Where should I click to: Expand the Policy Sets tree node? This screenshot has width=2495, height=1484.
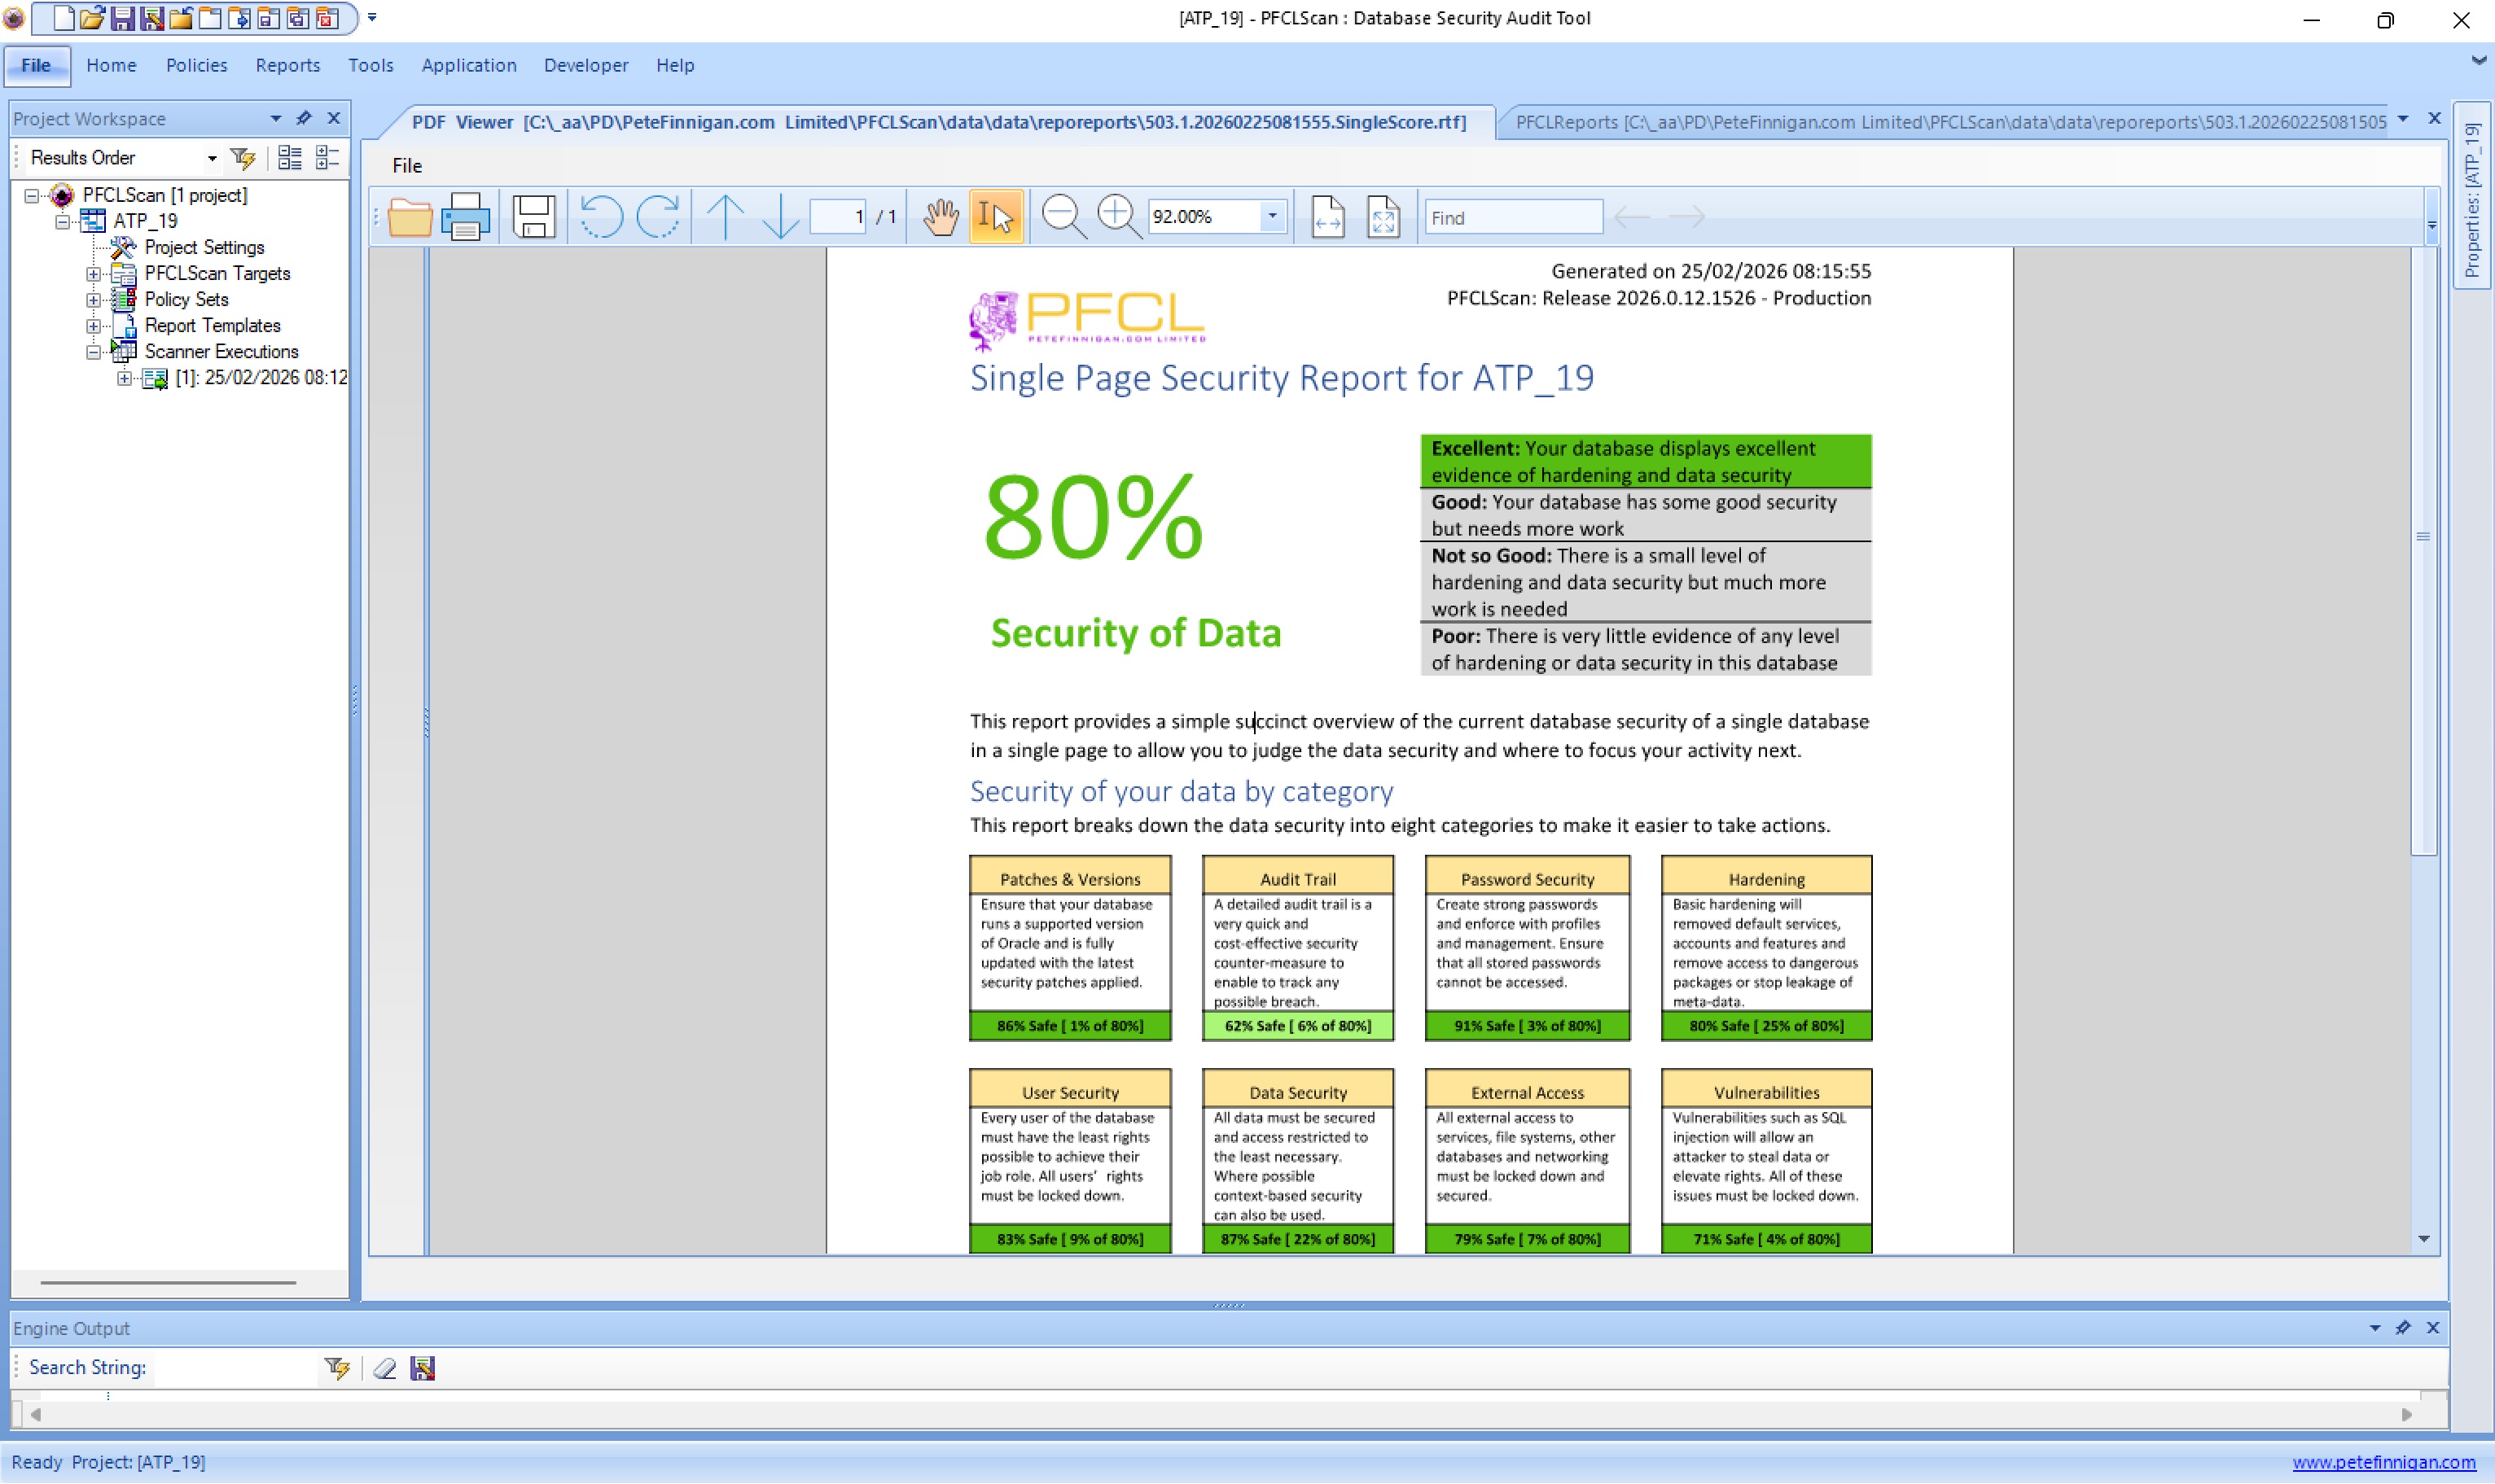[93, 299]
